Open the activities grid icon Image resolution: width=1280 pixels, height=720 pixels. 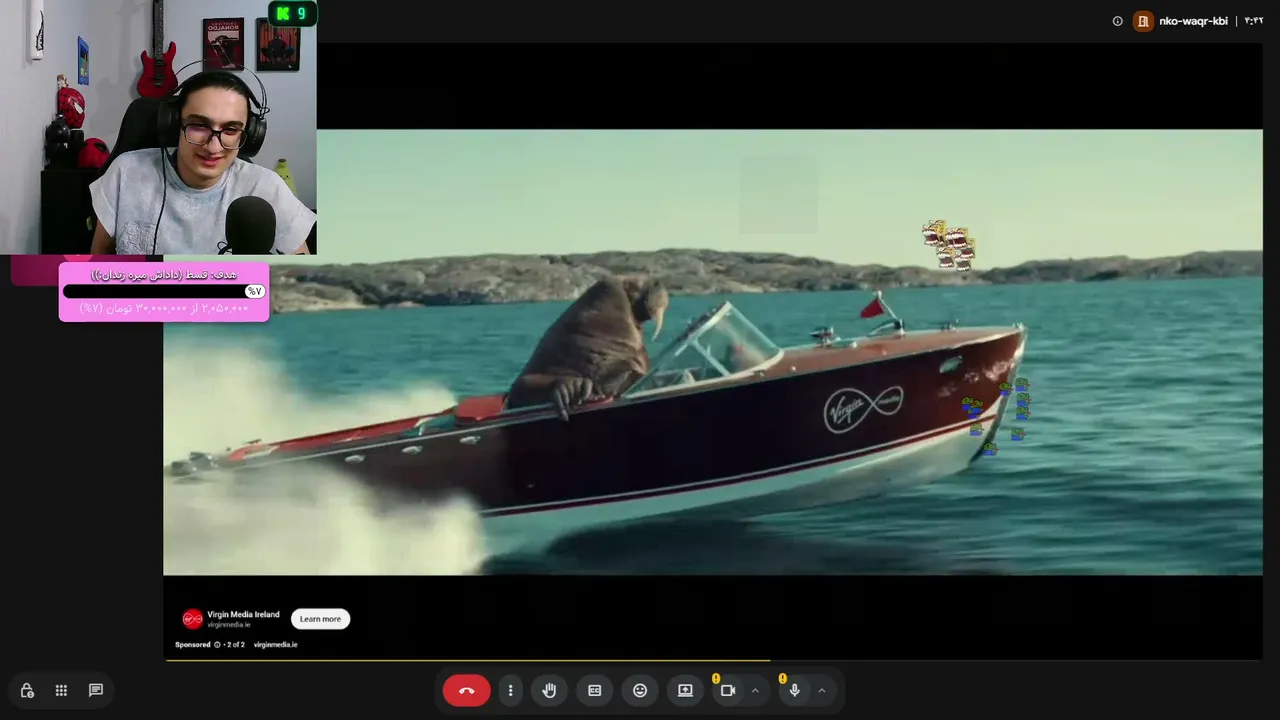[x=61, y=690]
